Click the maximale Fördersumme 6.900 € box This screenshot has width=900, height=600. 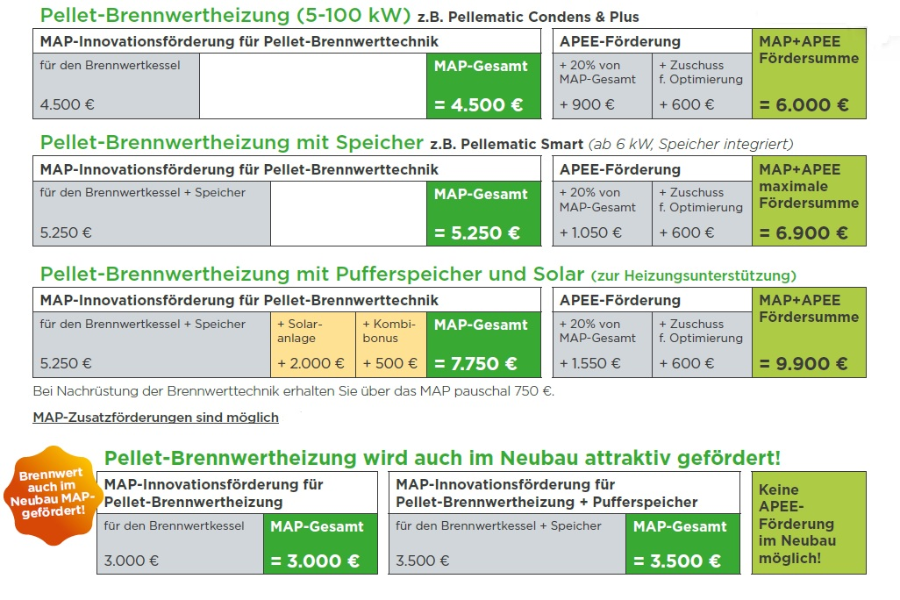809,201
